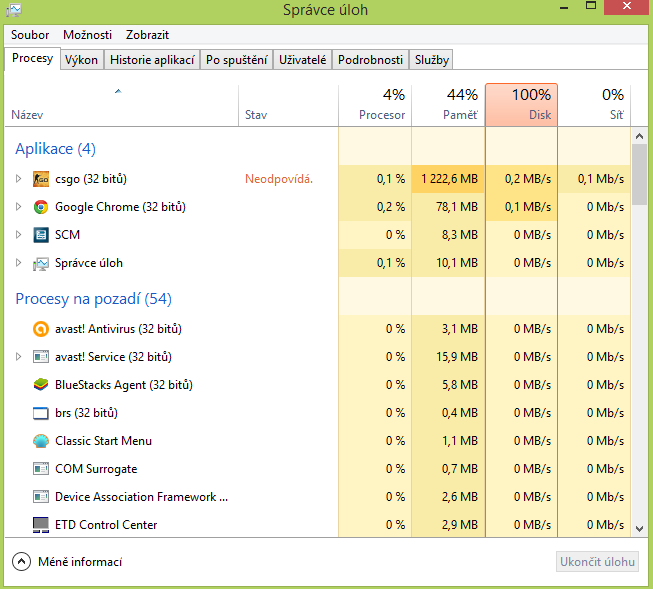Click Méně informací to collapse details
The height and width of the screenshot is (589, 653).
pos(80,562)
